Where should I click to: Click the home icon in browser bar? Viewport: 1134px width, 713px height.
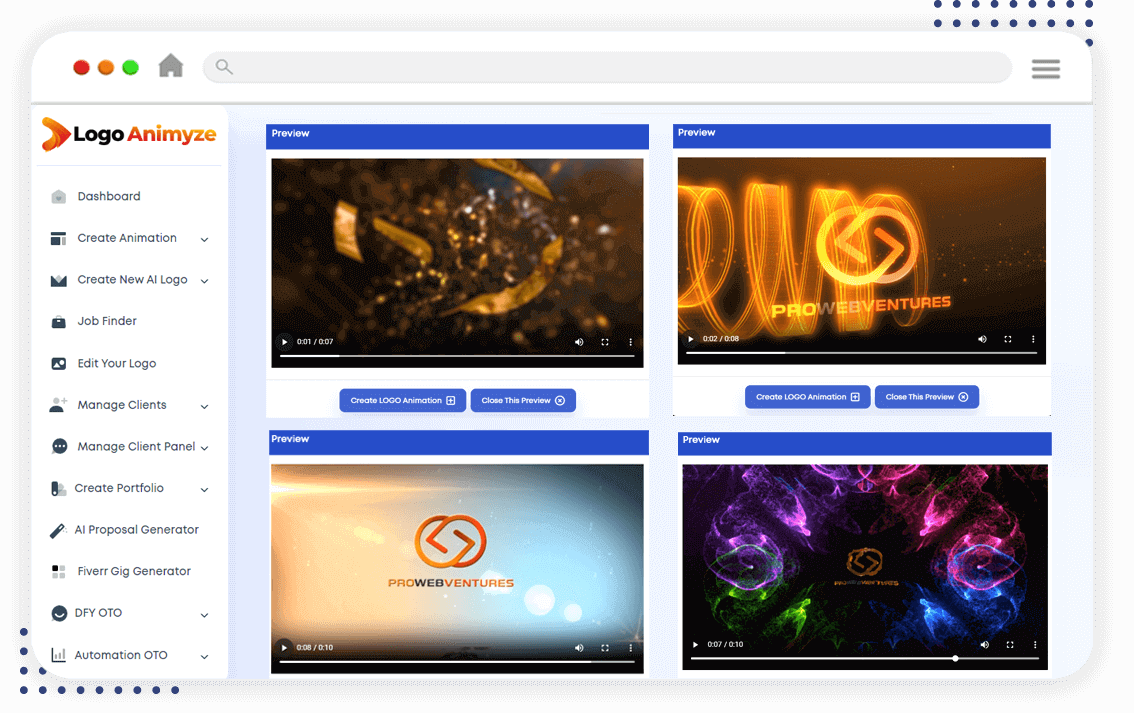pyautogui.click(x=171, y=67)
